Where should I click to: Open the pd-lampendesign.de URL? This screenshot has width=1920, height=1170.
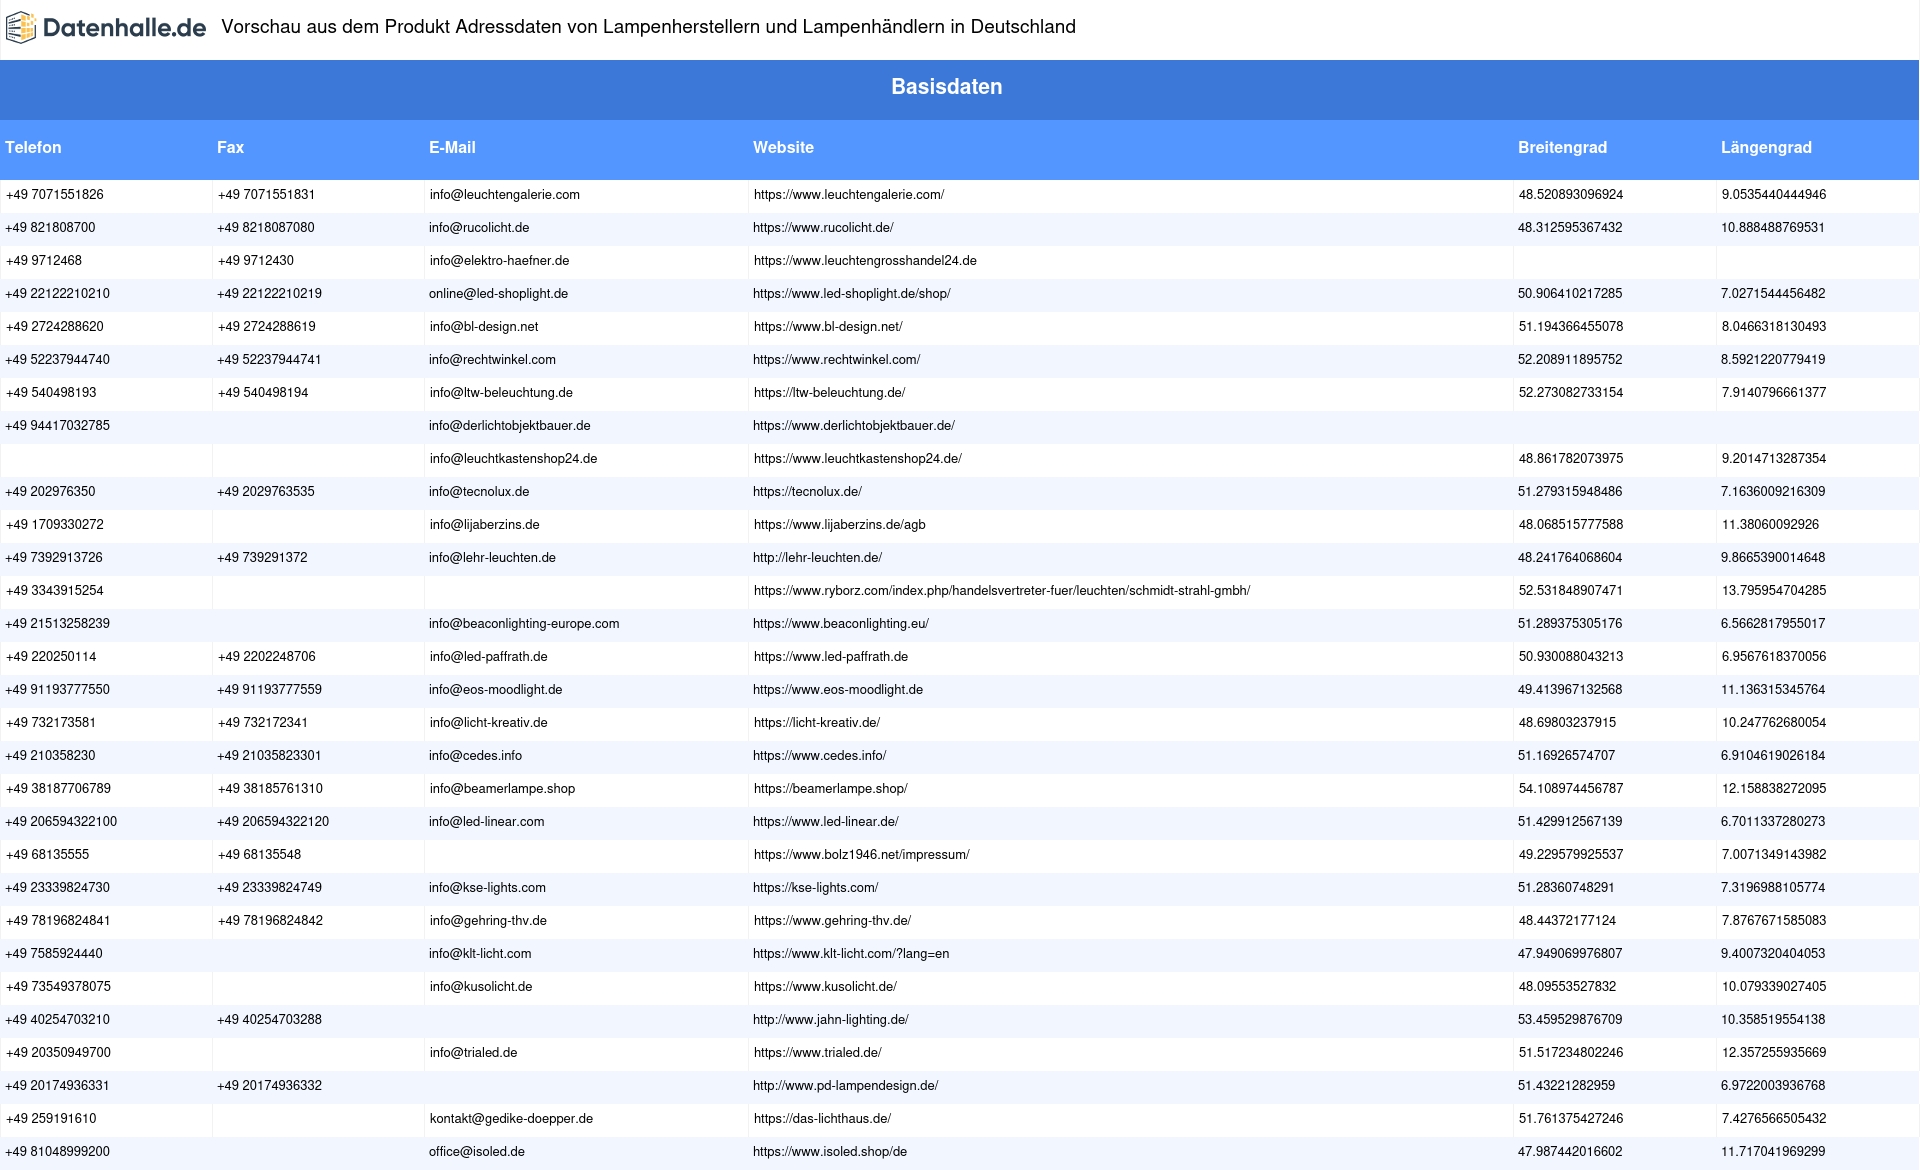[x=846, y=1086]
